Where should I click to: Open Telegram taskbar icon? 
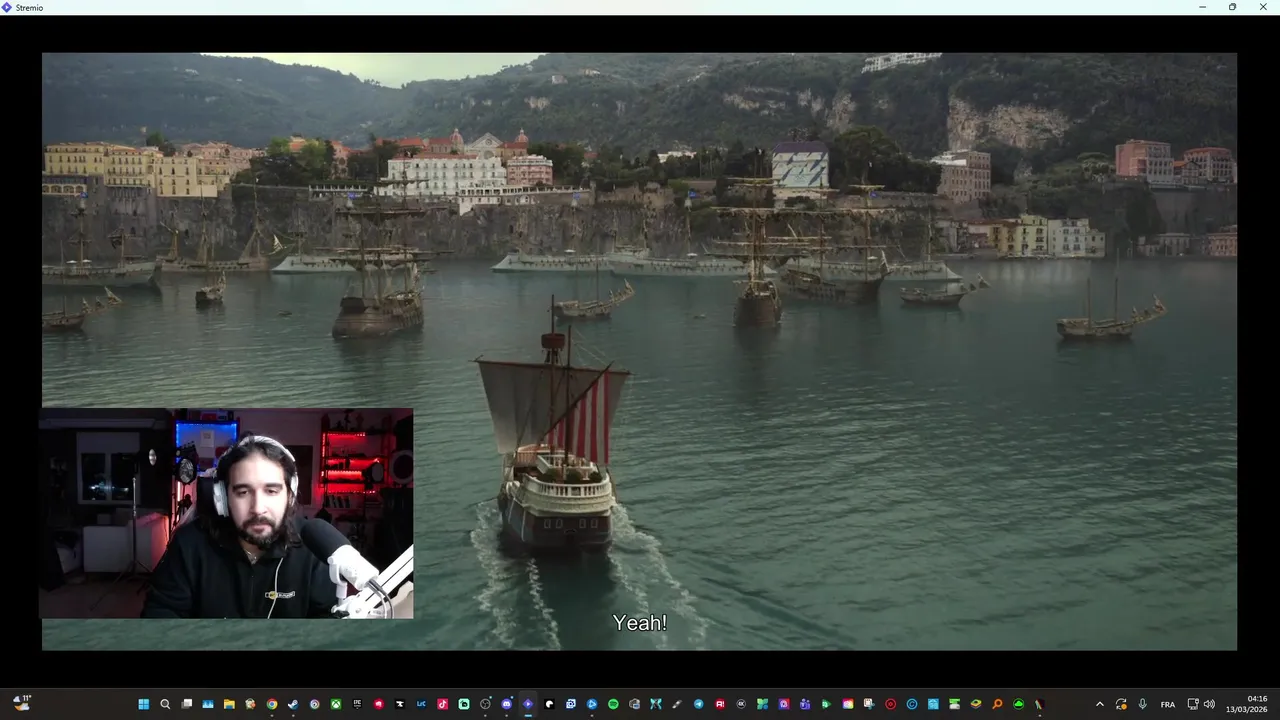click(698, 704)
